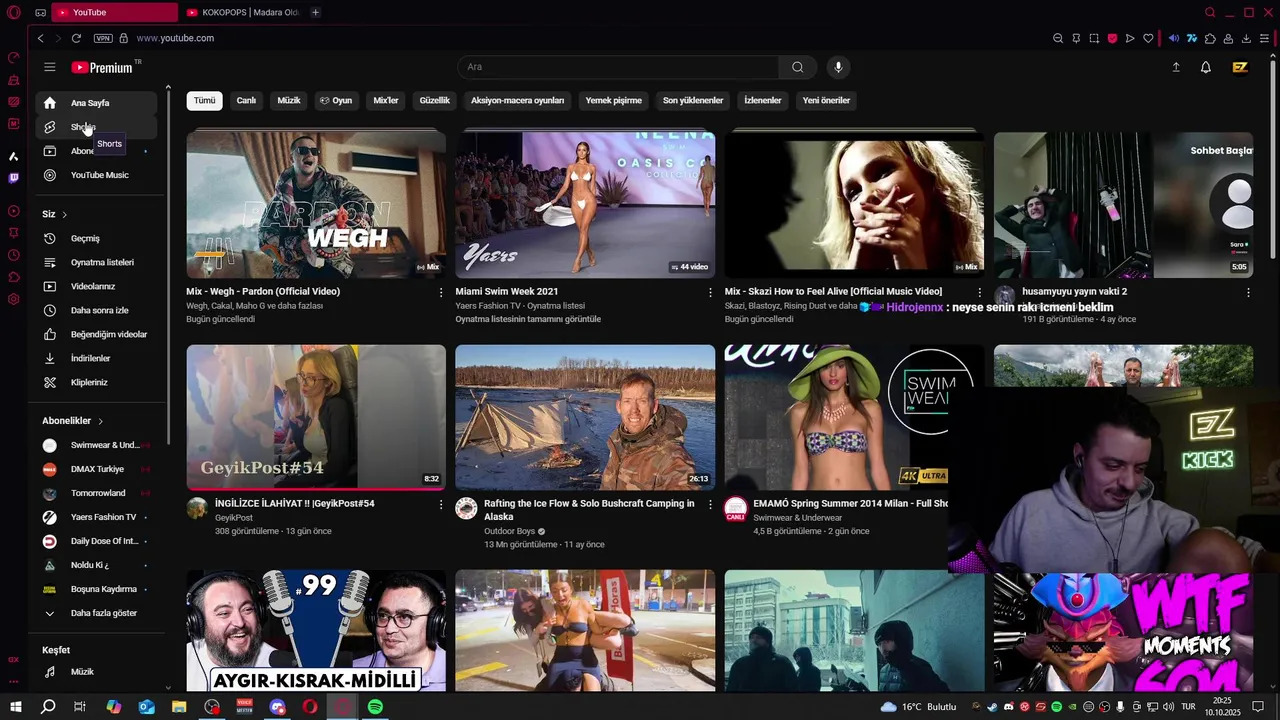Screen dimensions: 1280x720
Task: Open Daha sonra izle list
Action: pyautogui.click(x=97, y=311)
